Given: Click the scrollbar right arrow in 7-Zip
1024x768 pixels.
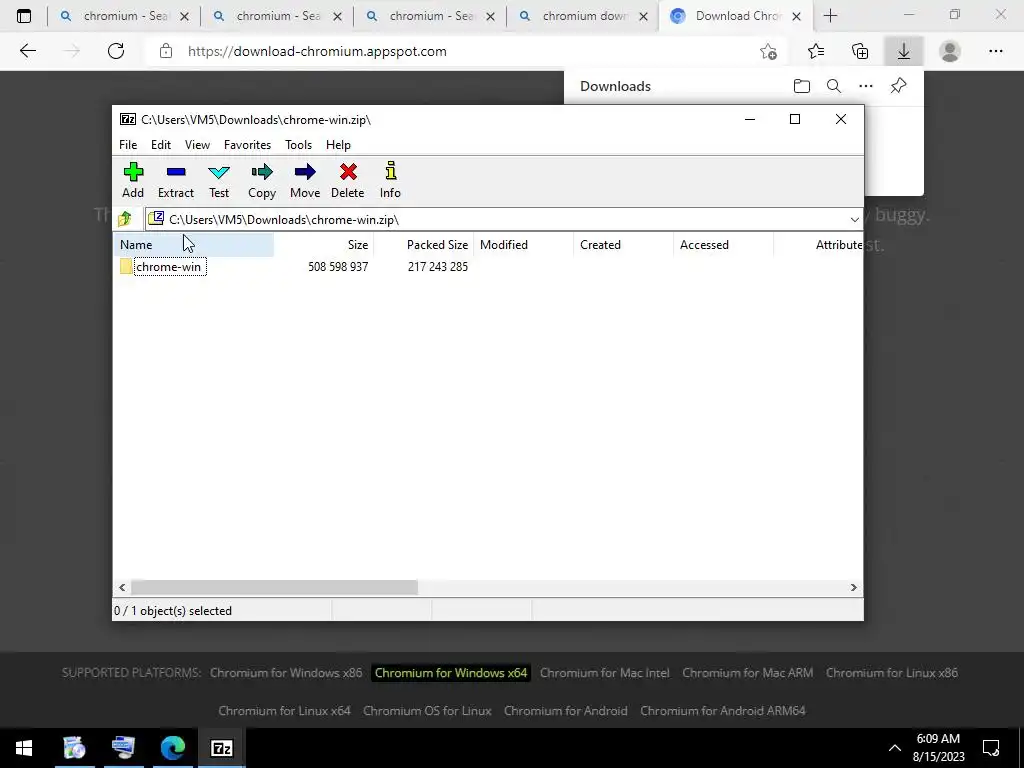Looking at the screenshot, I should (x=854, y=587).
